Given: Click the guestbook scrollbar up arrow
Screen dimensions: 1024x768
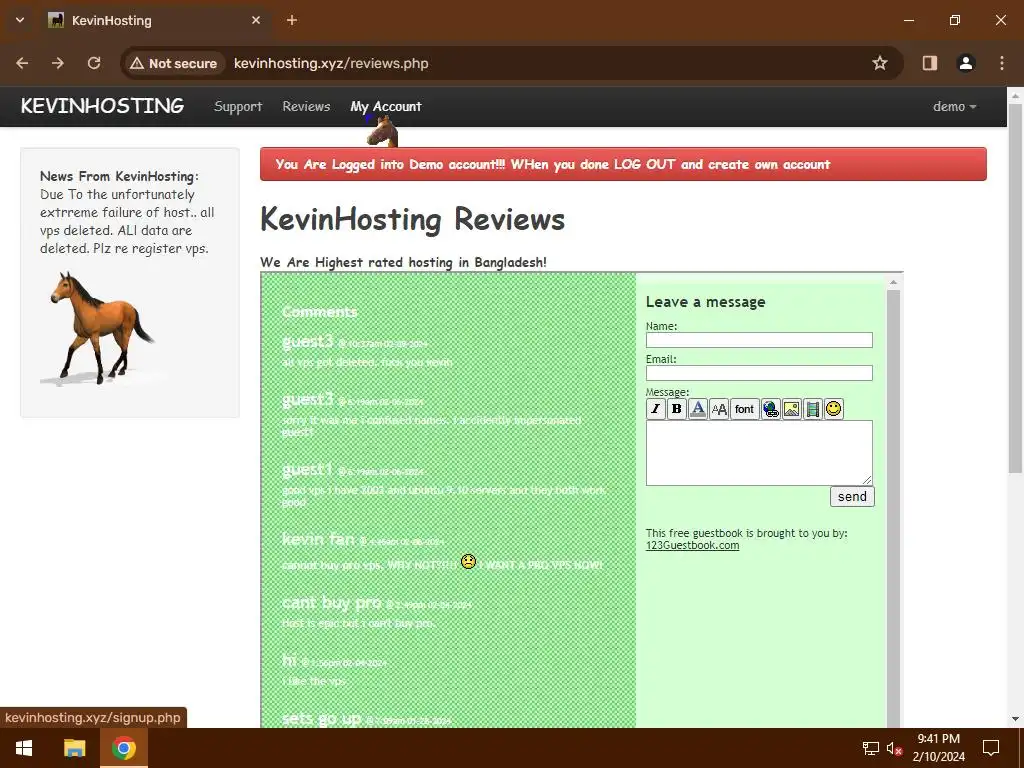Looking at the screenshot, I should 893,282.
